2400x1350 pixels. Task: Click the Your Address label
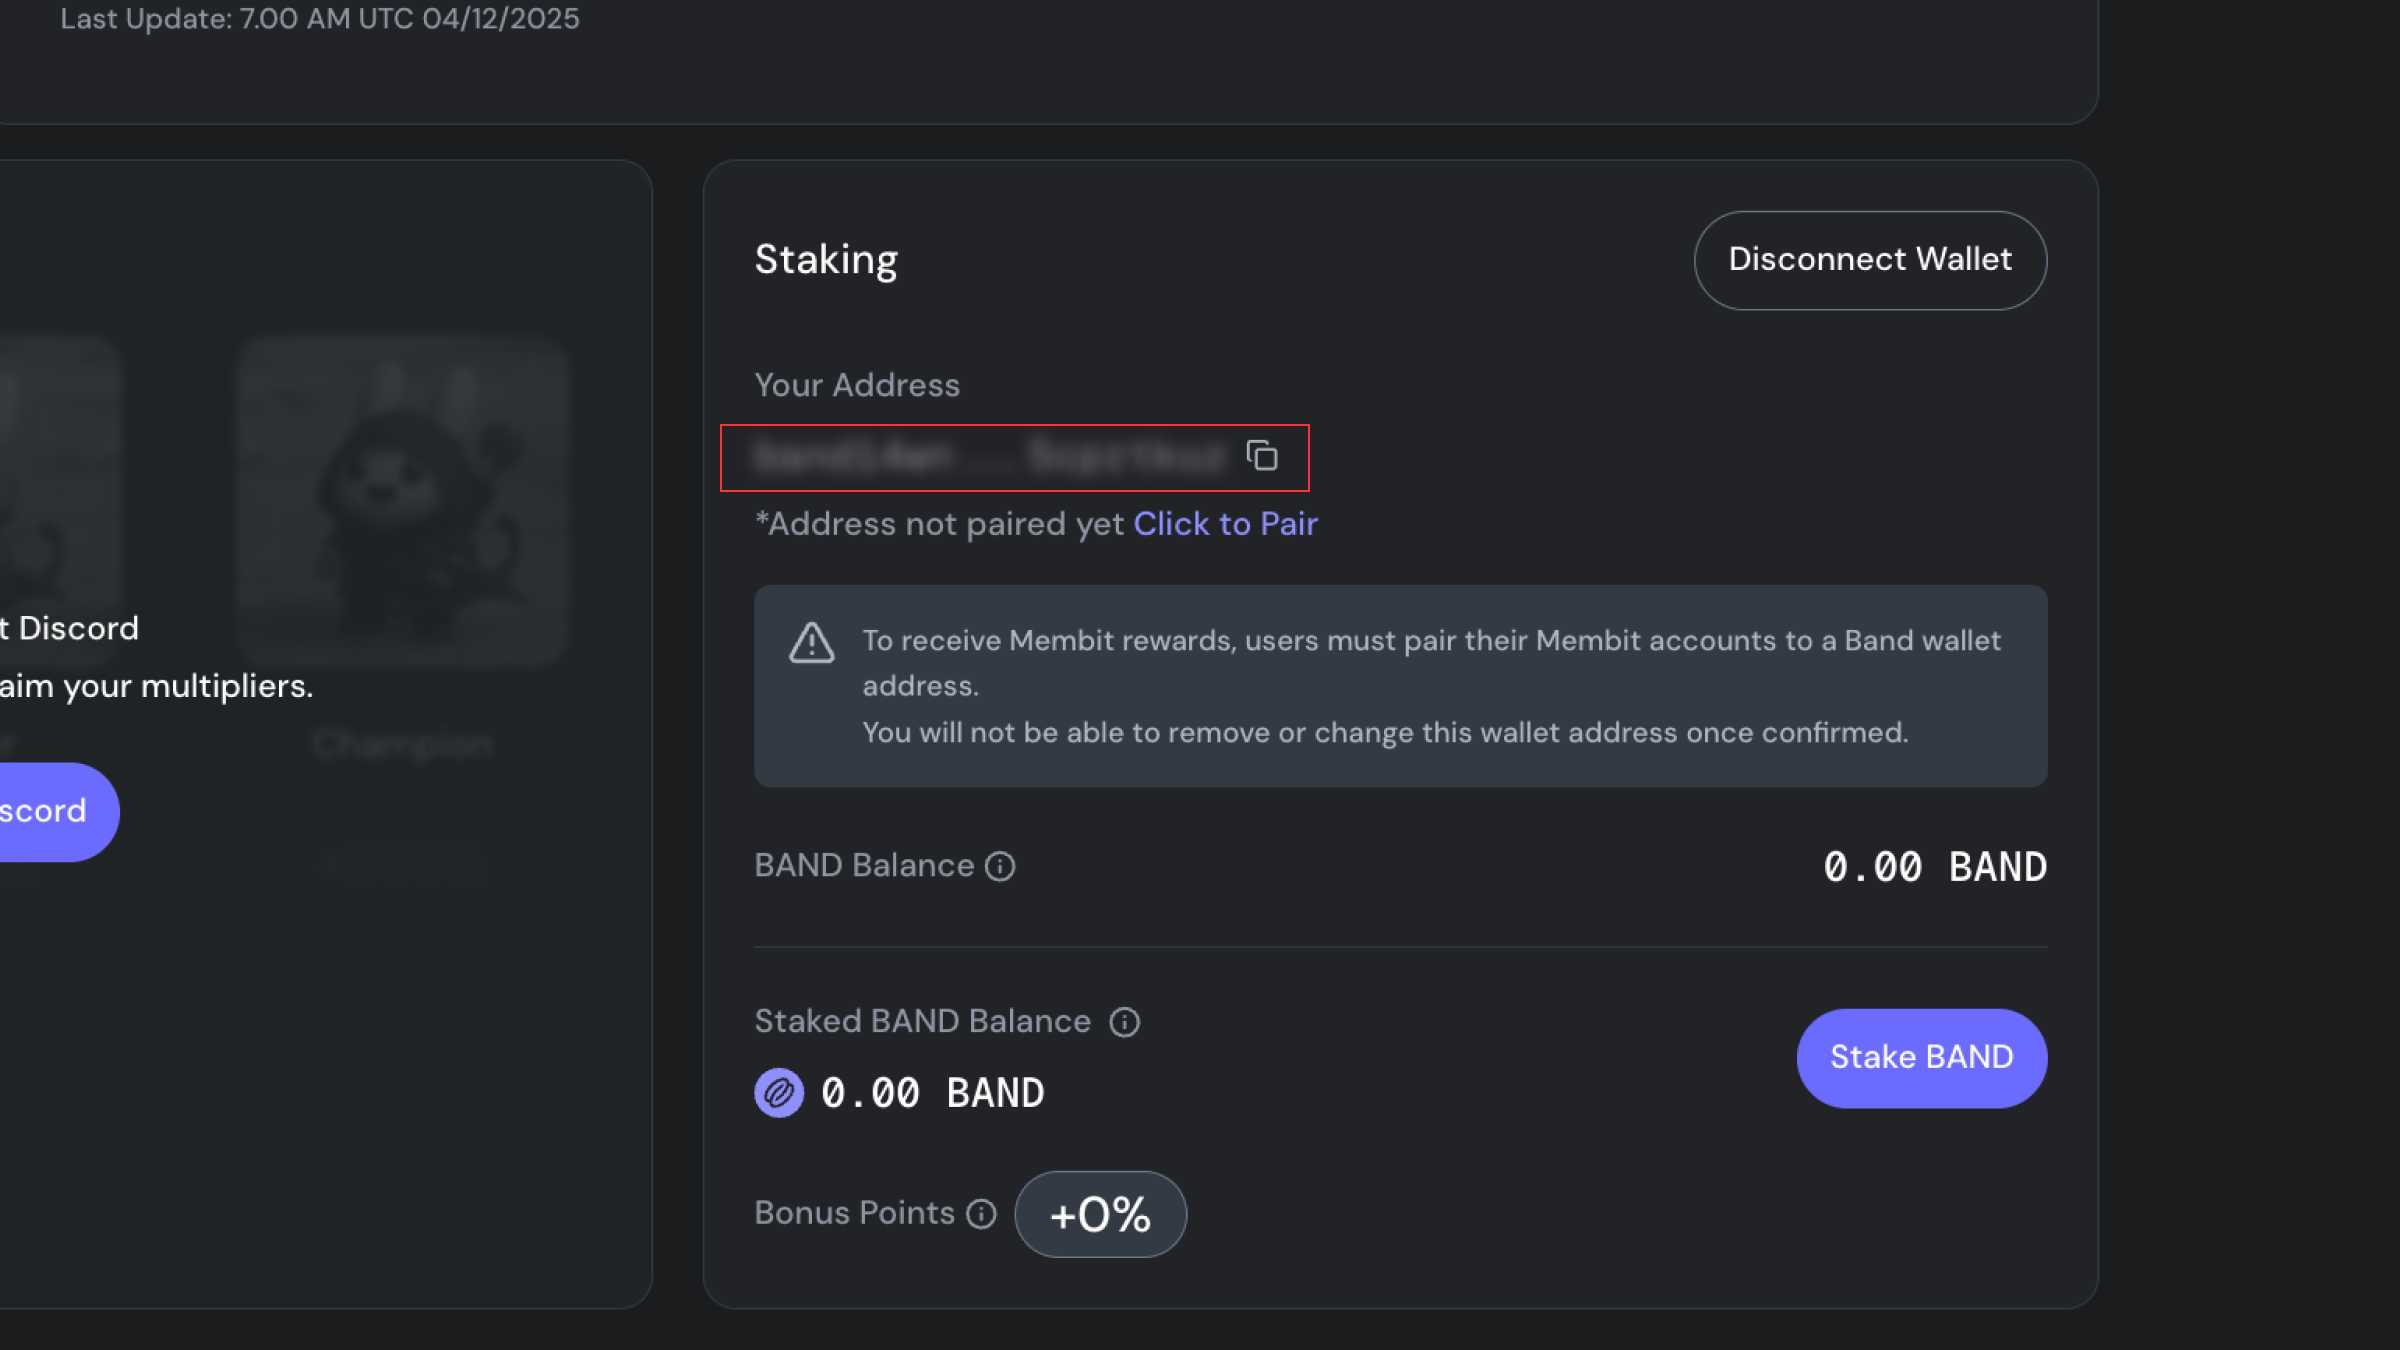(857, 386)
